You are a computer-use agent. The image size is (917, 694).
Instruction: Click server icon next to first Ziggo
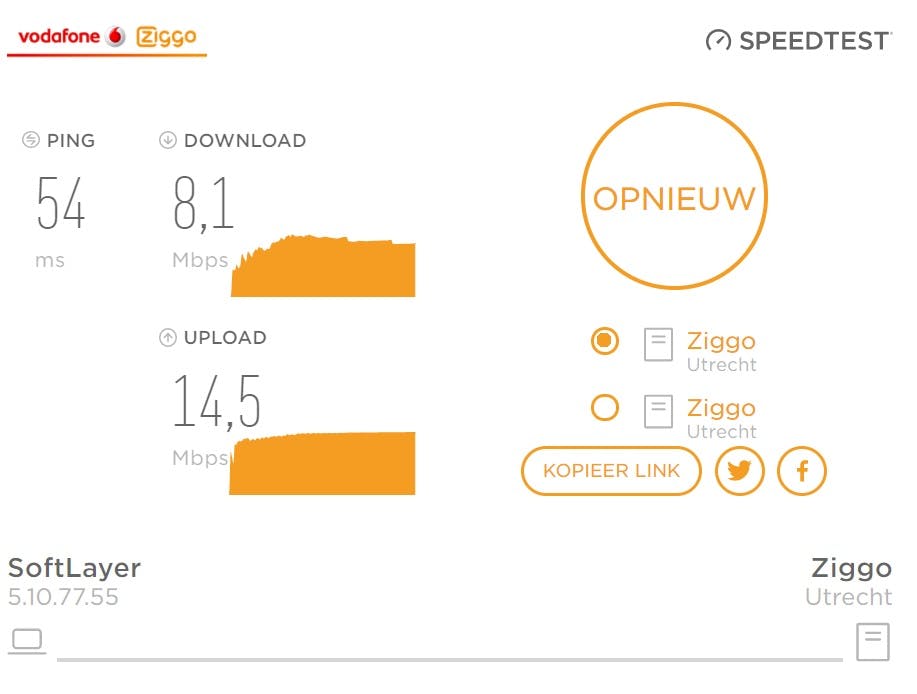[x=658, y=344]
